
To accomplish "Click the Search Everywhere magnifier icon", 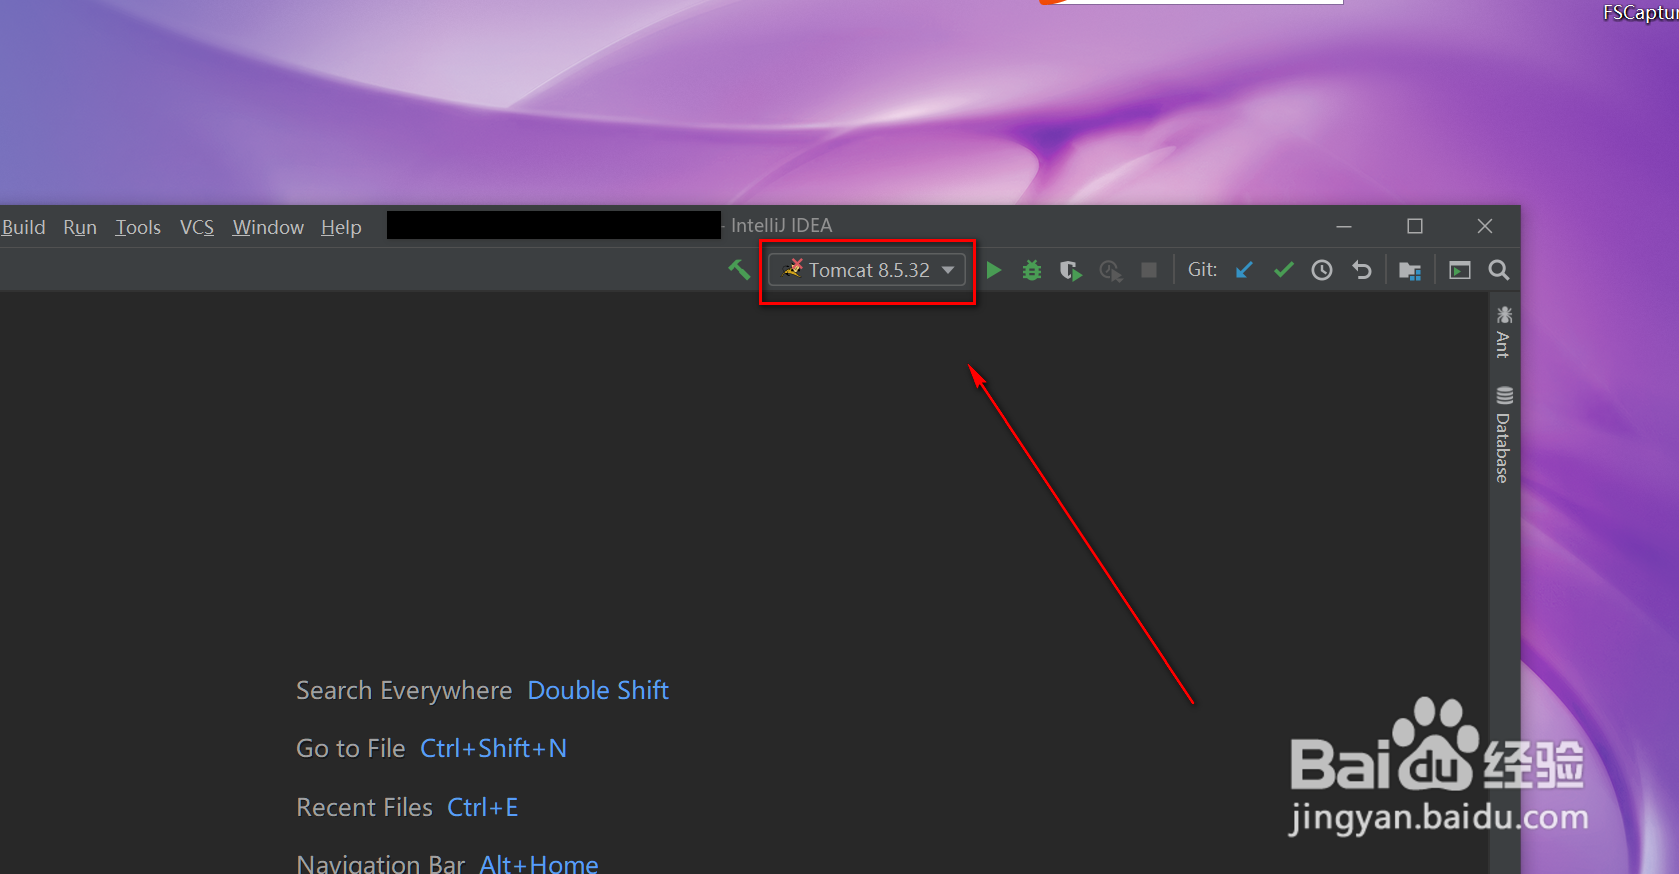I will point(1498,270).
